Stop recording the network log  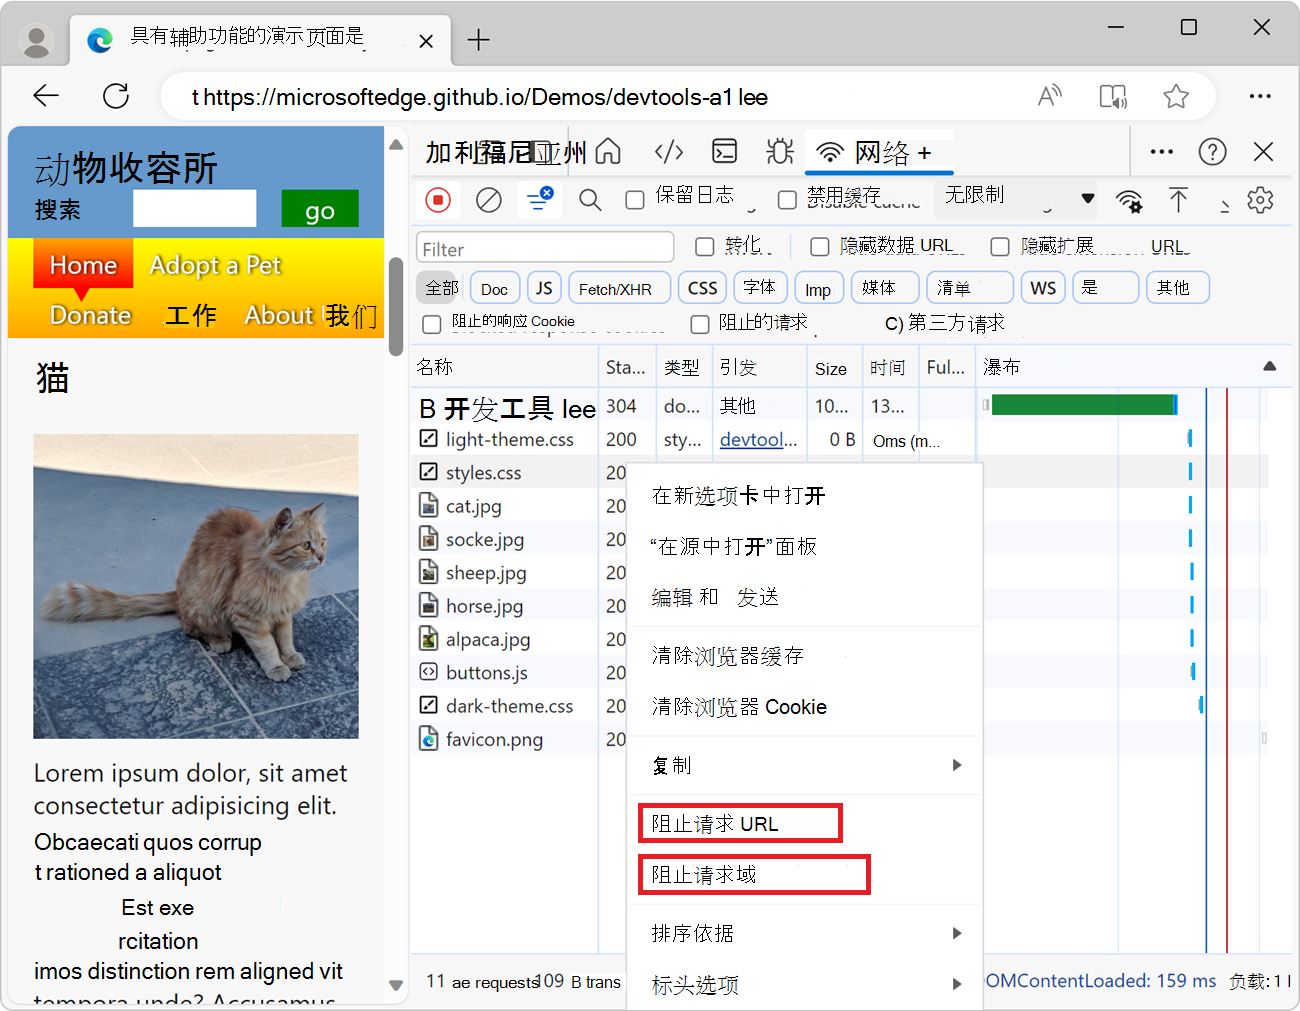[x=438, y=200]
